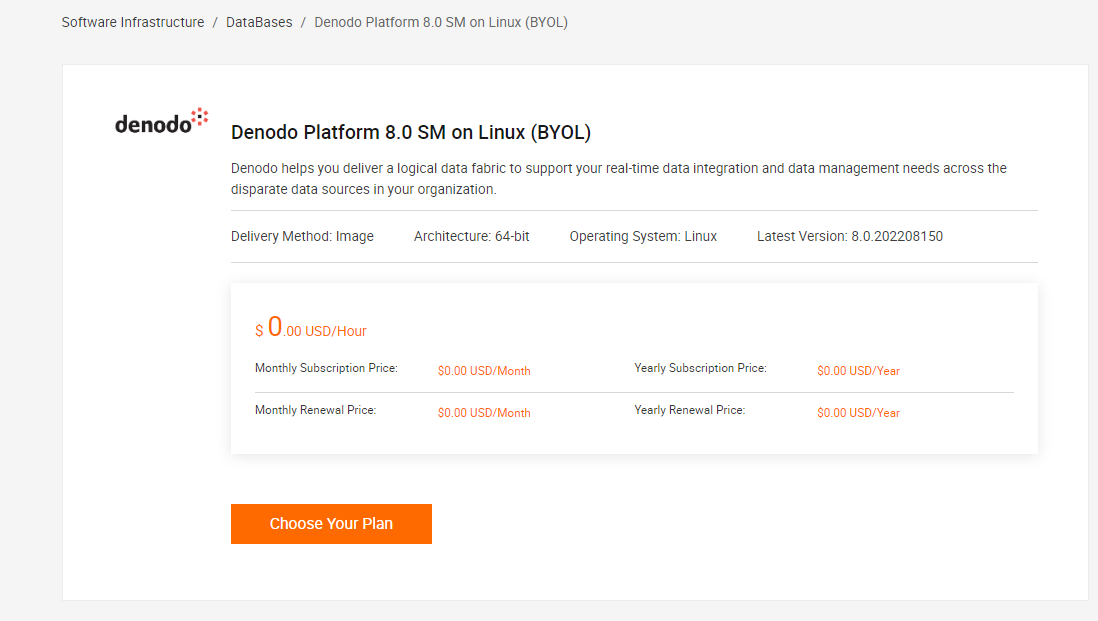Click Monthly Subscription $0.00 USD/Month value
The height and width of the screenshot is (621, 1098).
coord(484,371)
